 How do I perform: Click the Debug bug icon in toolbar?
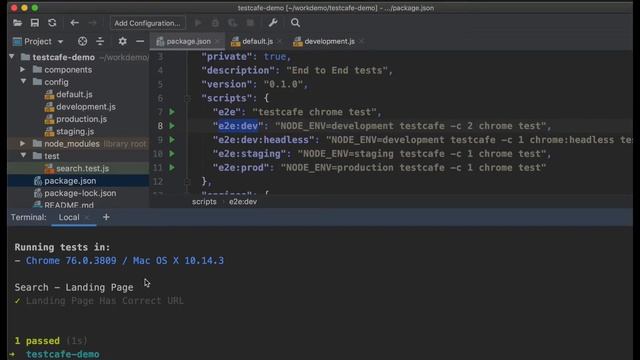215,23
